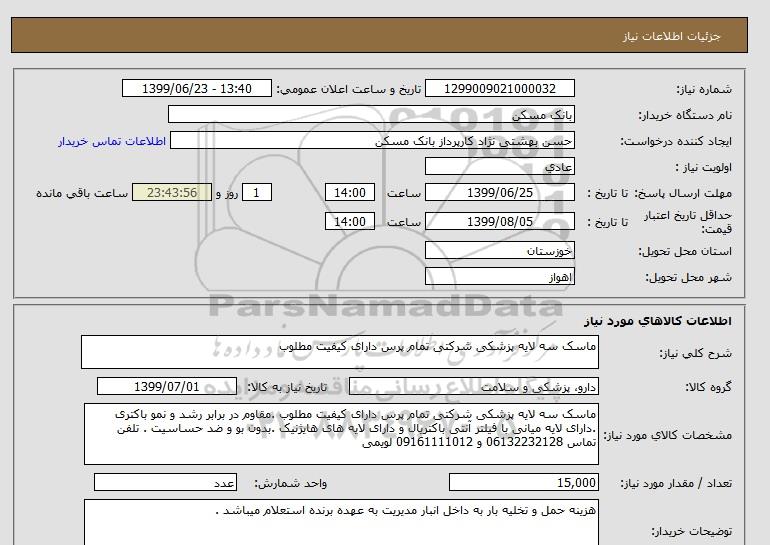Select the public announcement date-time field

195,89
